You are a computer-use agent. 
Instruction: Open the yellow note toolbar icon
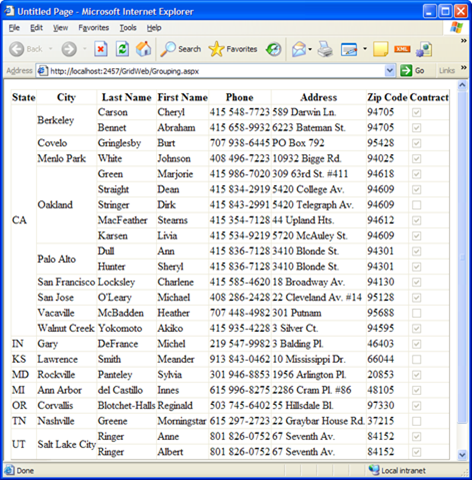[x=381, y=49]
